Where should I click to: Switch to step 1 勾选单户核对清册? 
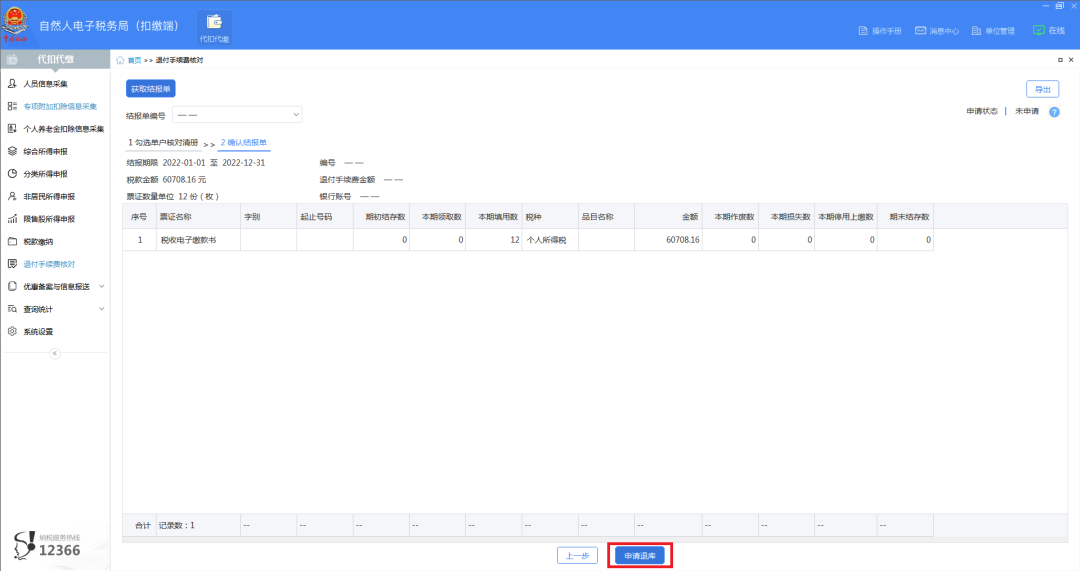pos(163,143)
